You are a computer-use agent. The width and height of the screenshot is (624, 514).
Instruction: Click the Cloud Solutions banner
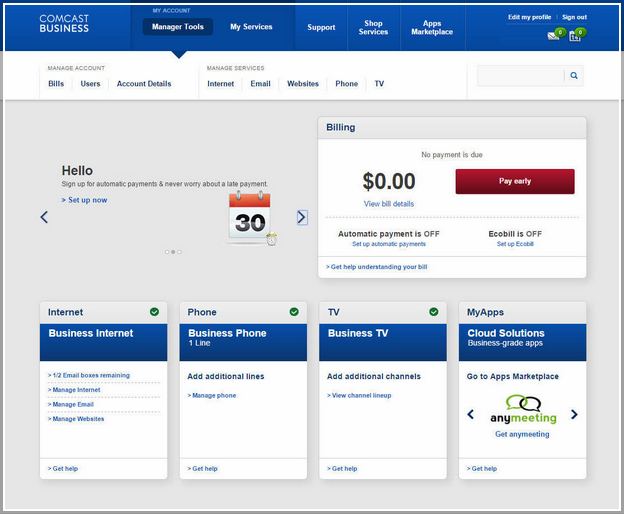coord(523,342)
